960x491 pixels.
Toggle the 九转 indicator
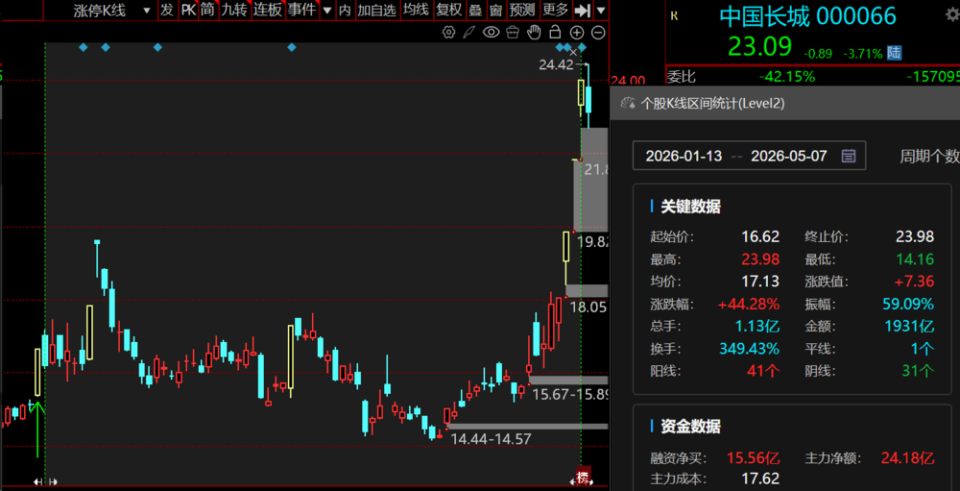pos(235,10)
